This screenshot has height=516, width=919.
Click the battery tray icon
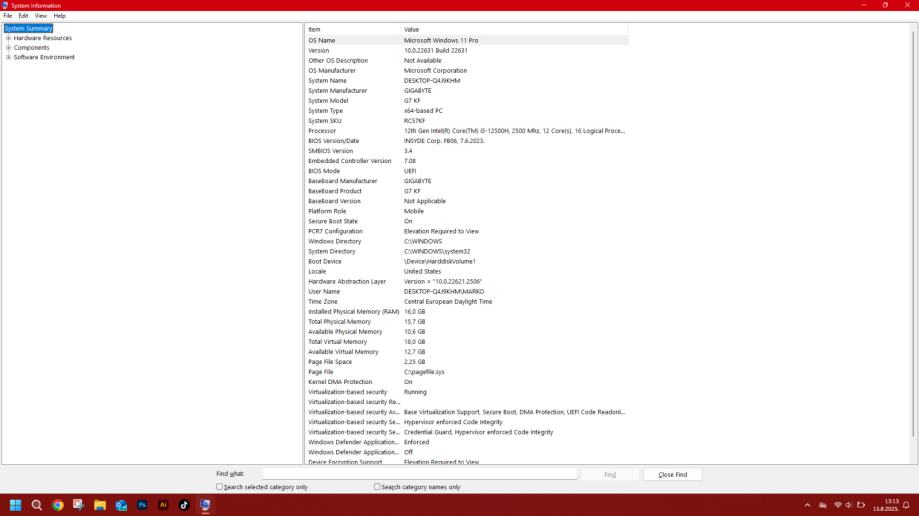860,505
